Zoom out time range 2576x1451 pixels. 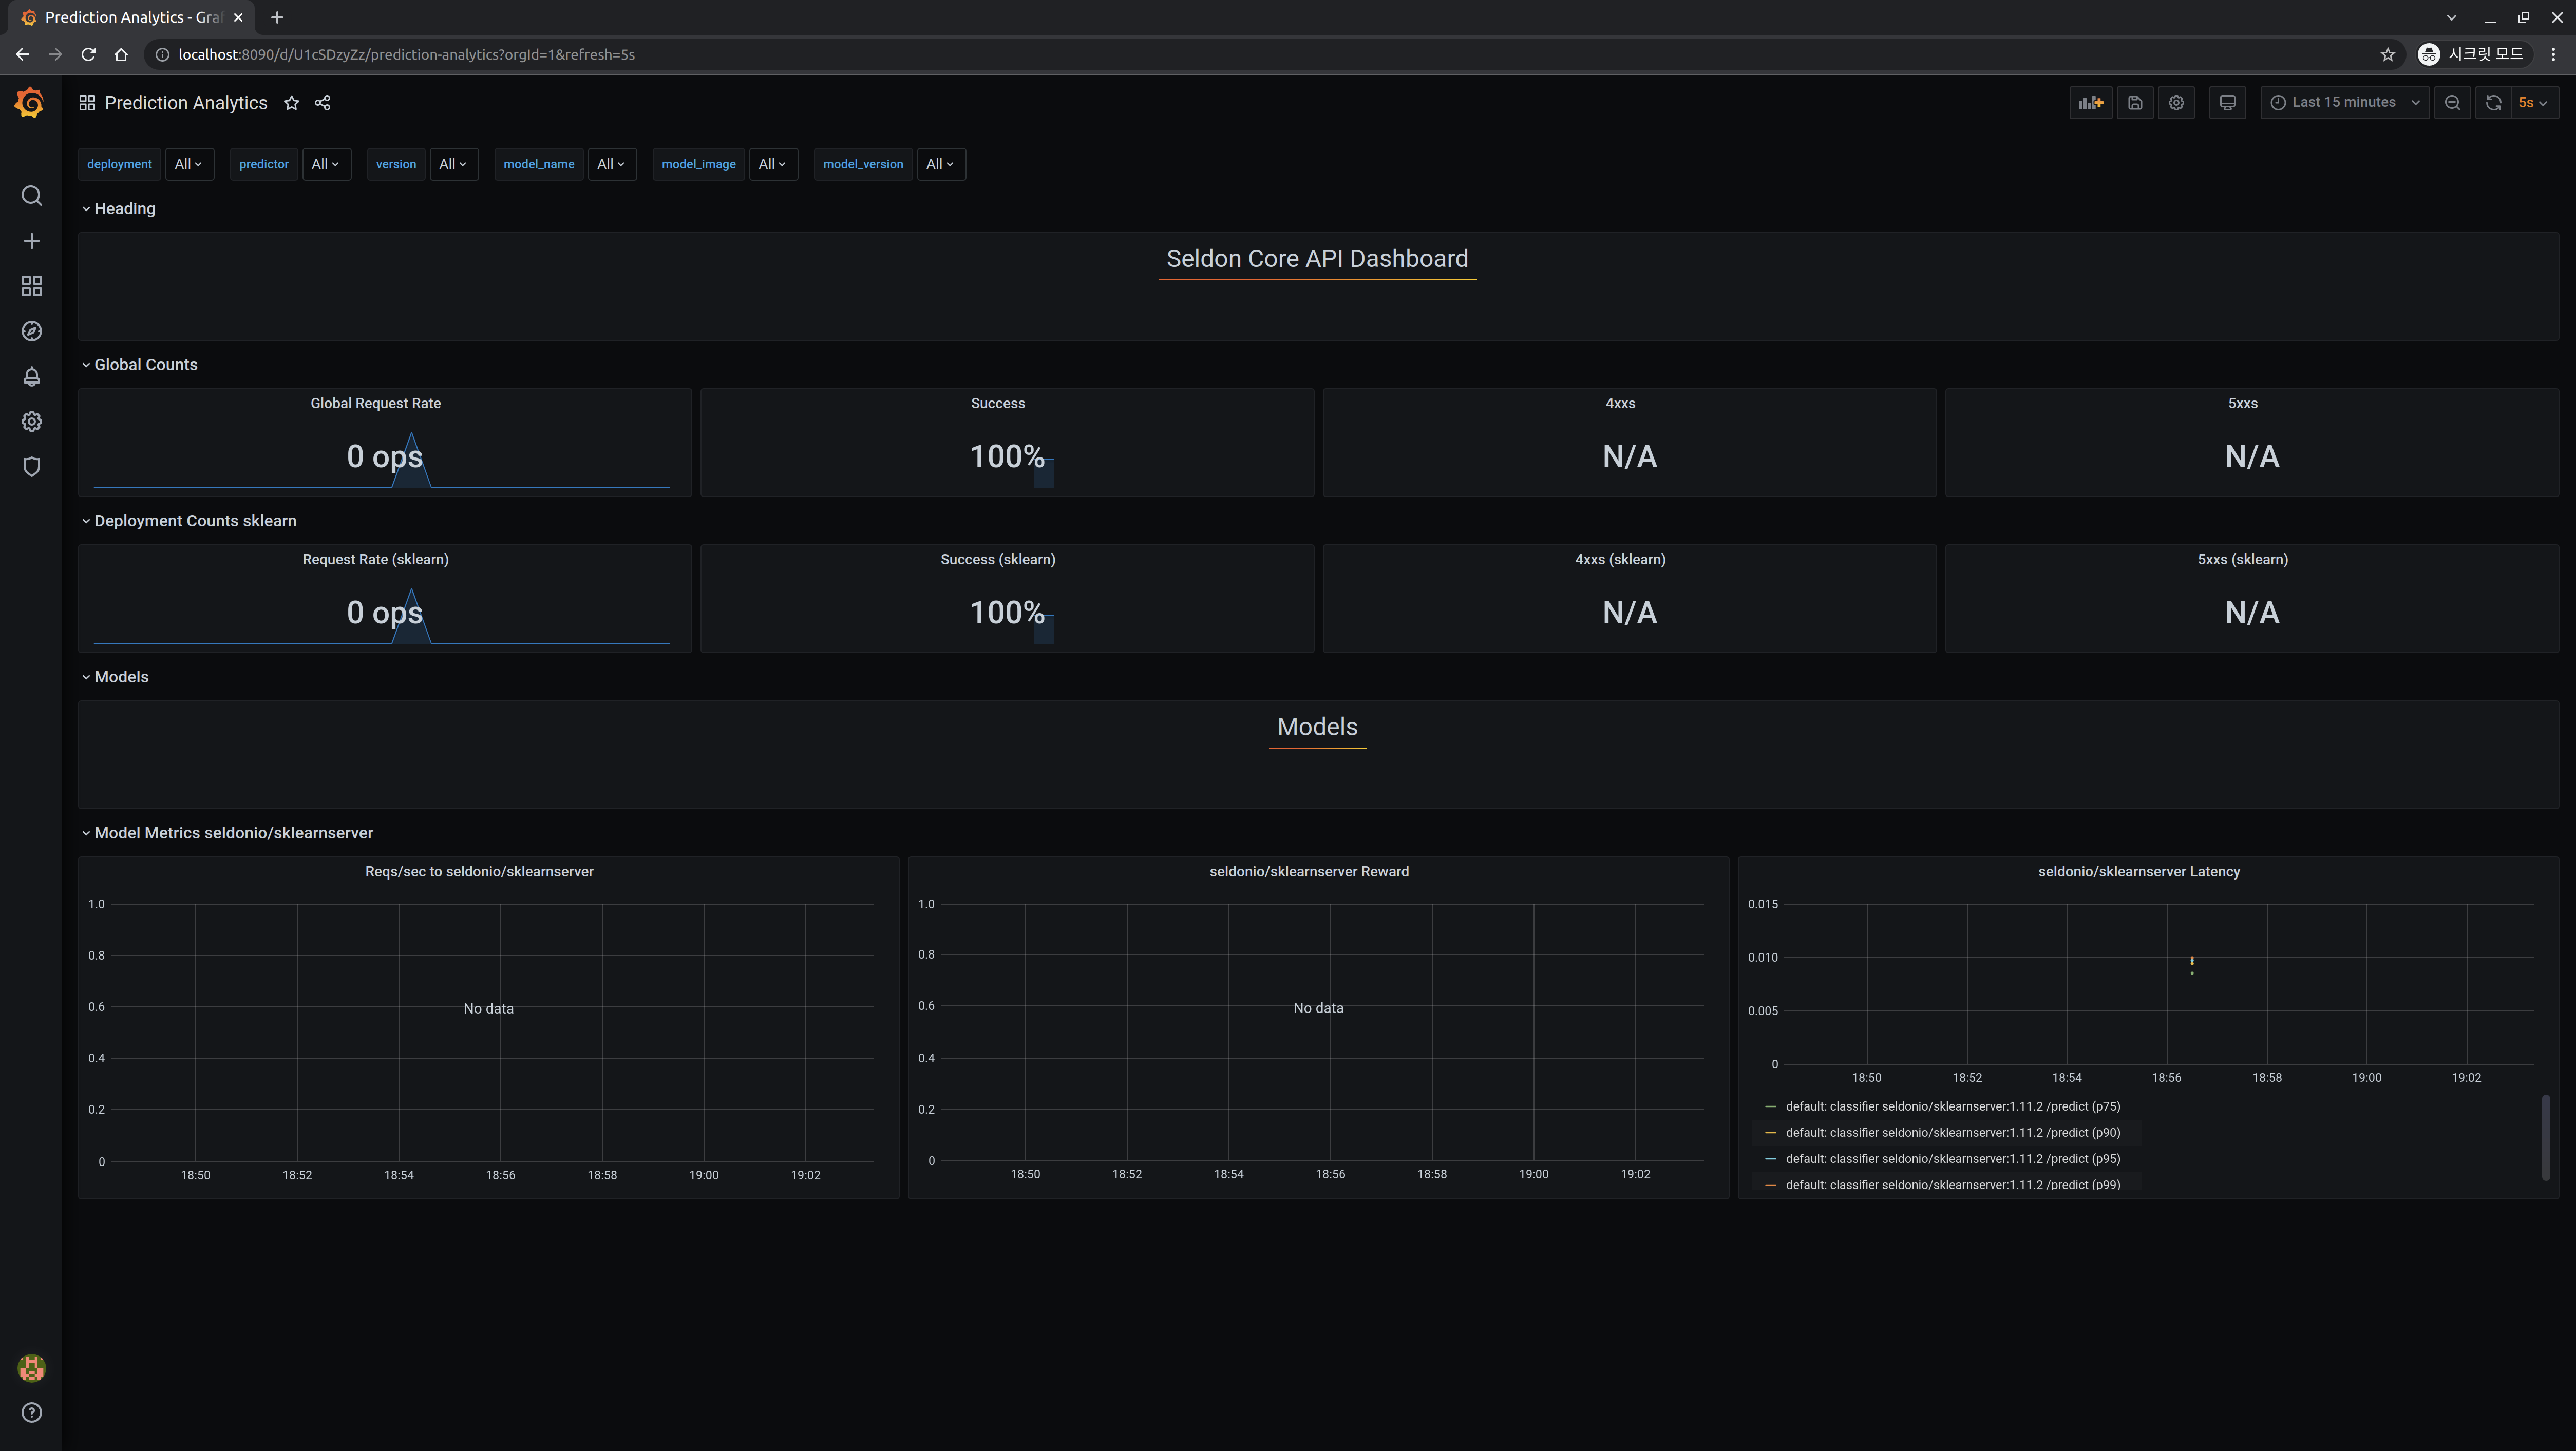(2452, 103)
